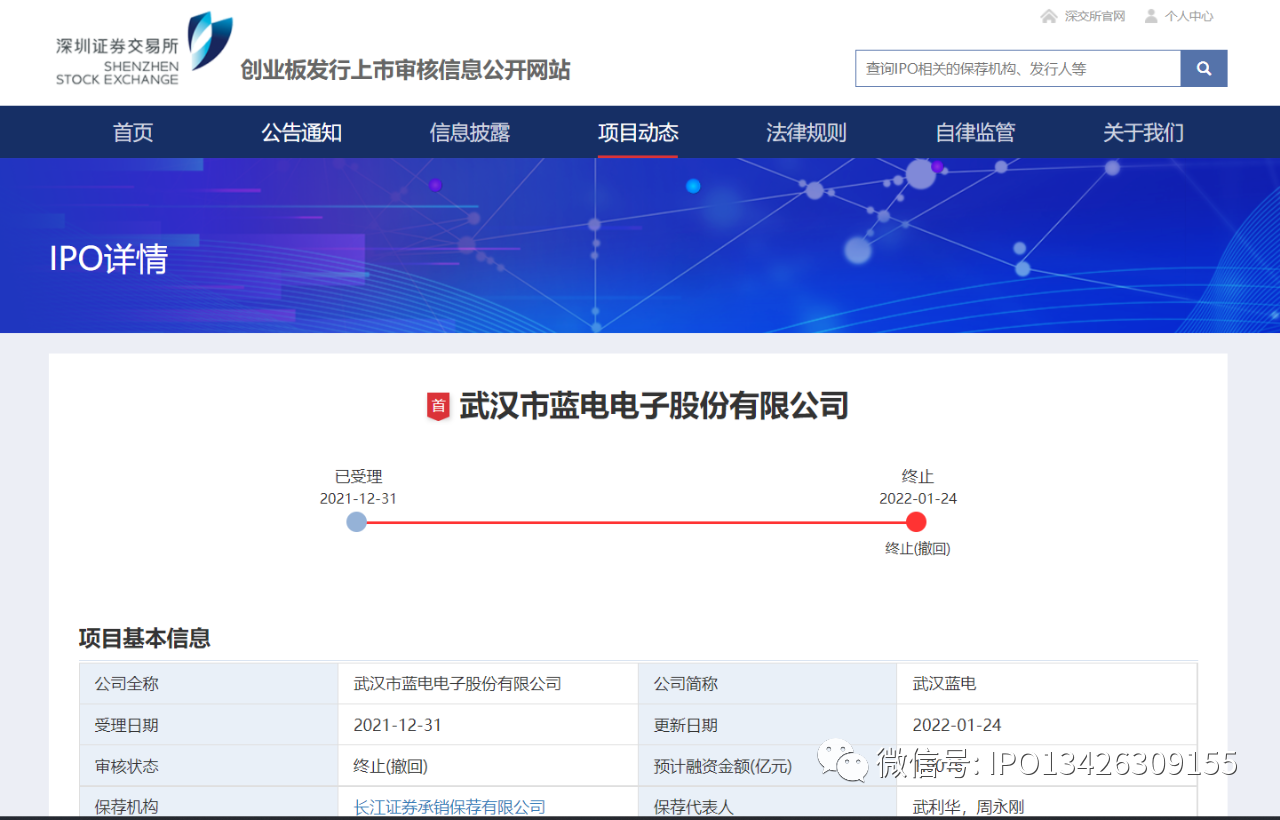This screenshot has height=820, width=1280.
Task: Click the red 首 badge icon
Action: 438,406
